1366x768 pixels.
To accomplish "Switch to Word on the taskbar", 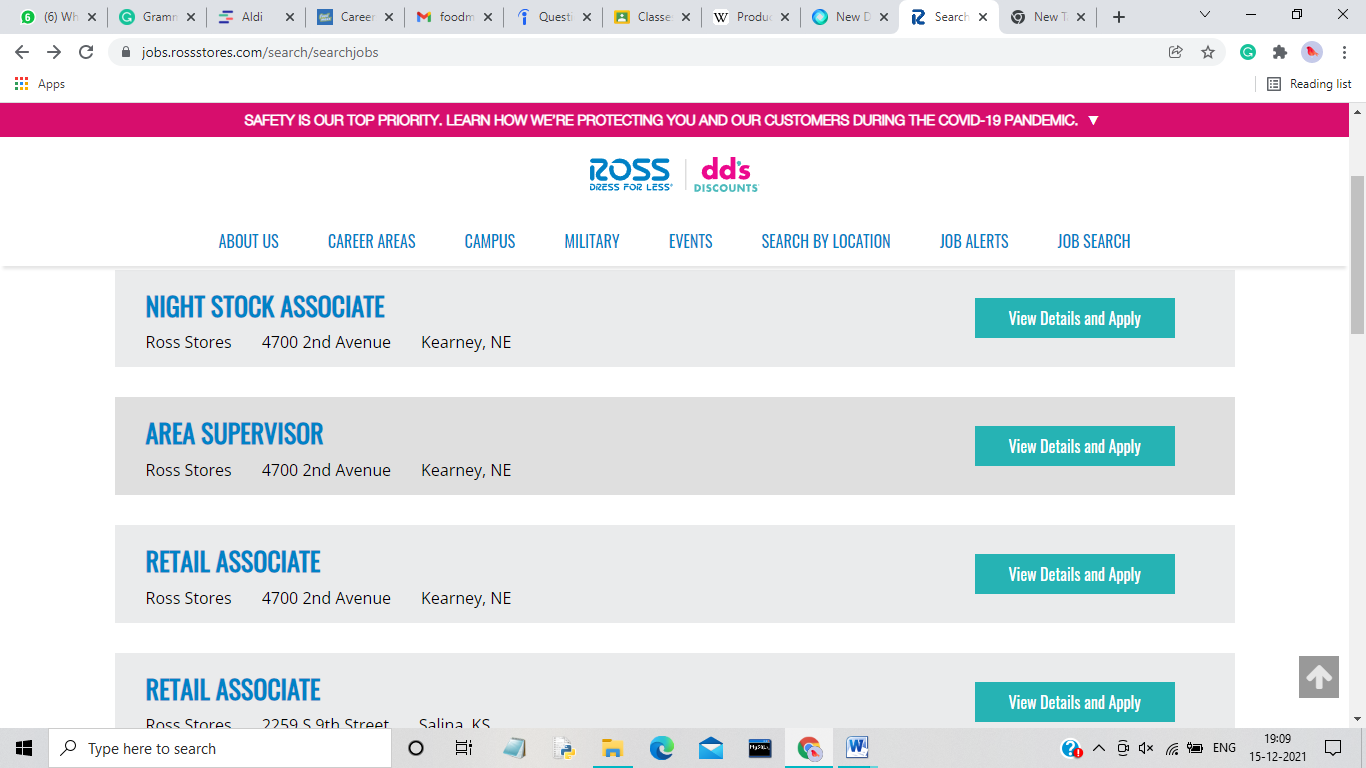I will [858, 748].
